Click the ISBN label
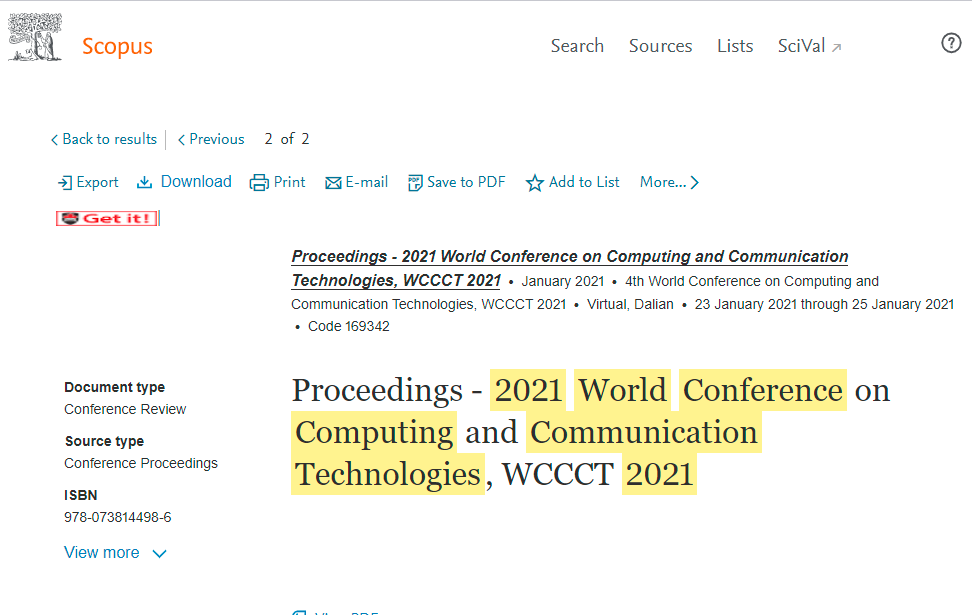The image size is (972, 615). coord(81,495)
